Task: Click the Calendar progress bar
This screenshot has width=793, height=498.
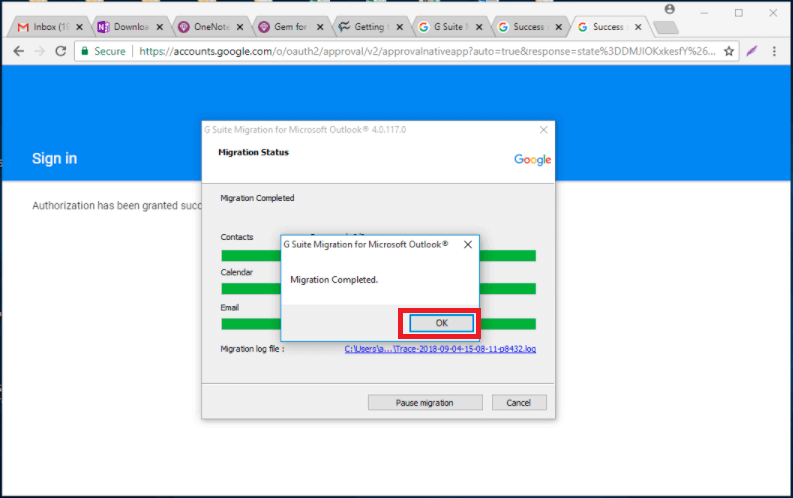Action: [x=378, y=289]
